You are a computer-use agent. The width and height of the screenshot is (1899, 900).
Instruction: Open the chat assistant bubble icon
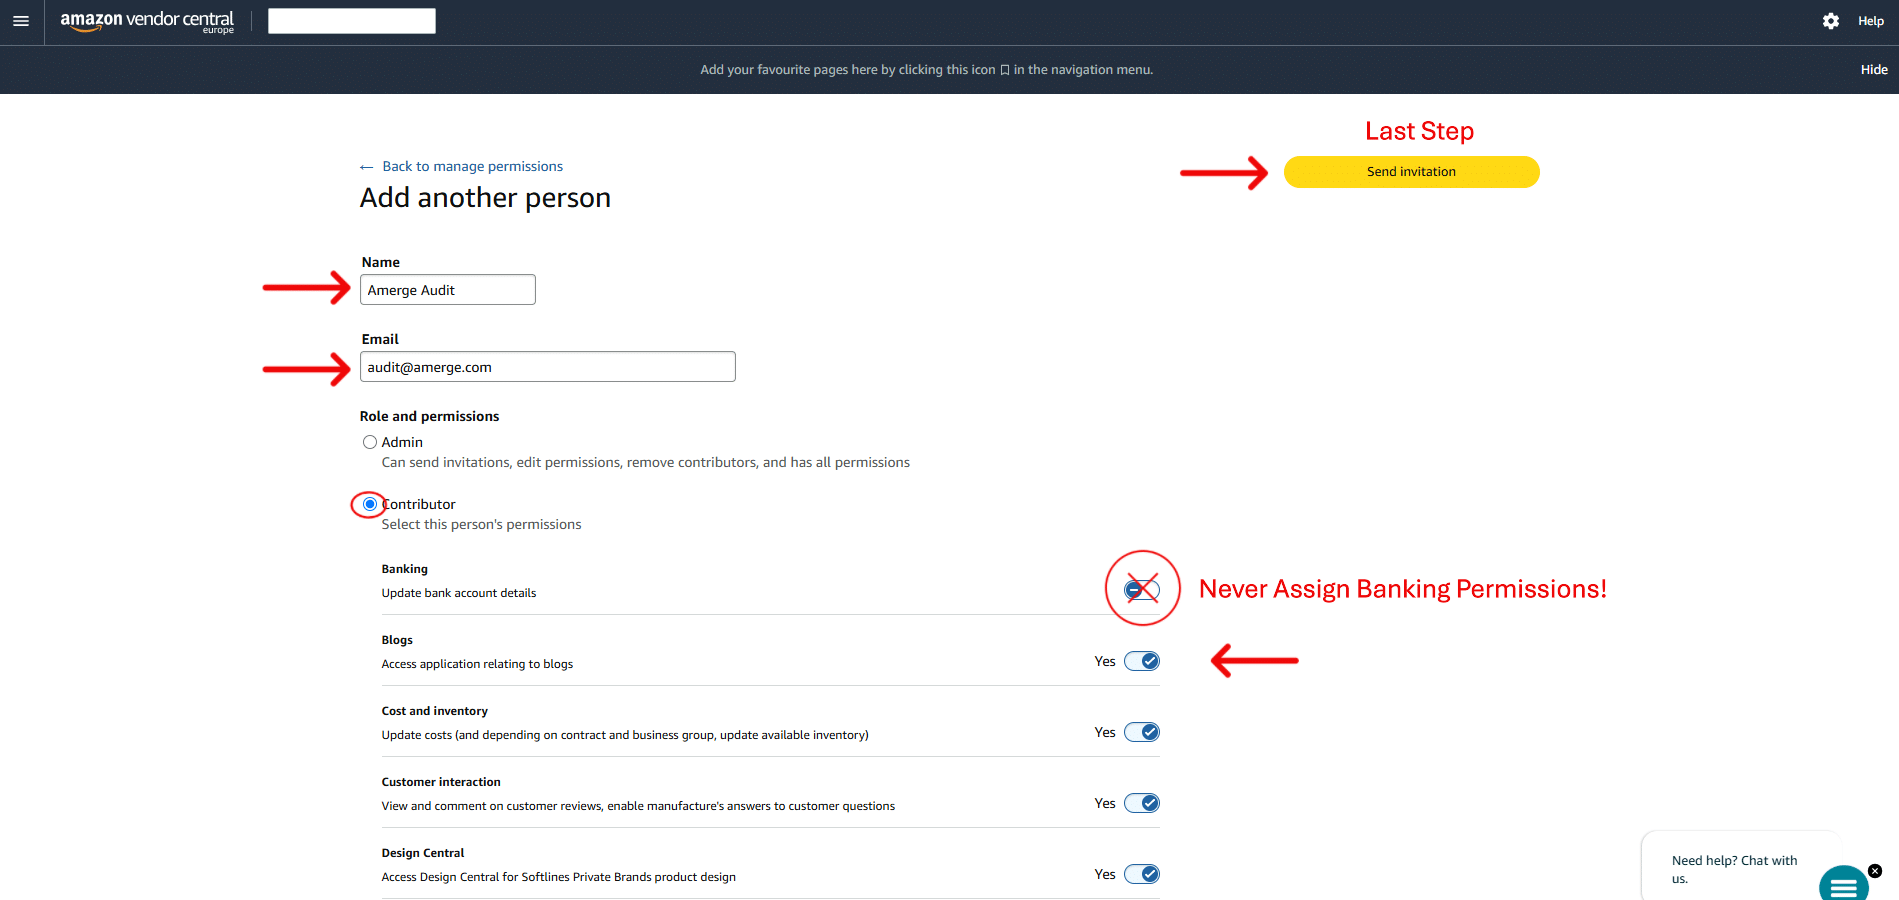1843,885
